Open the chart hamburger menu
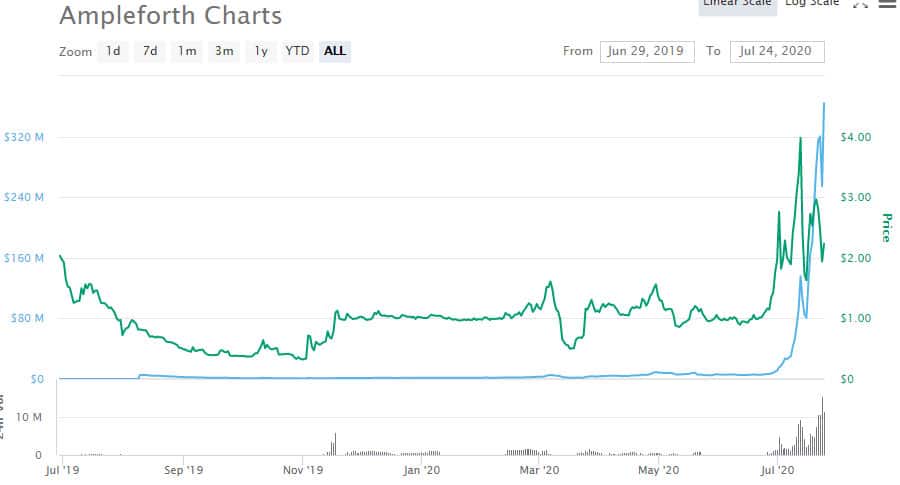The height and width of the screenshot is (485, 900). (887, 4)
